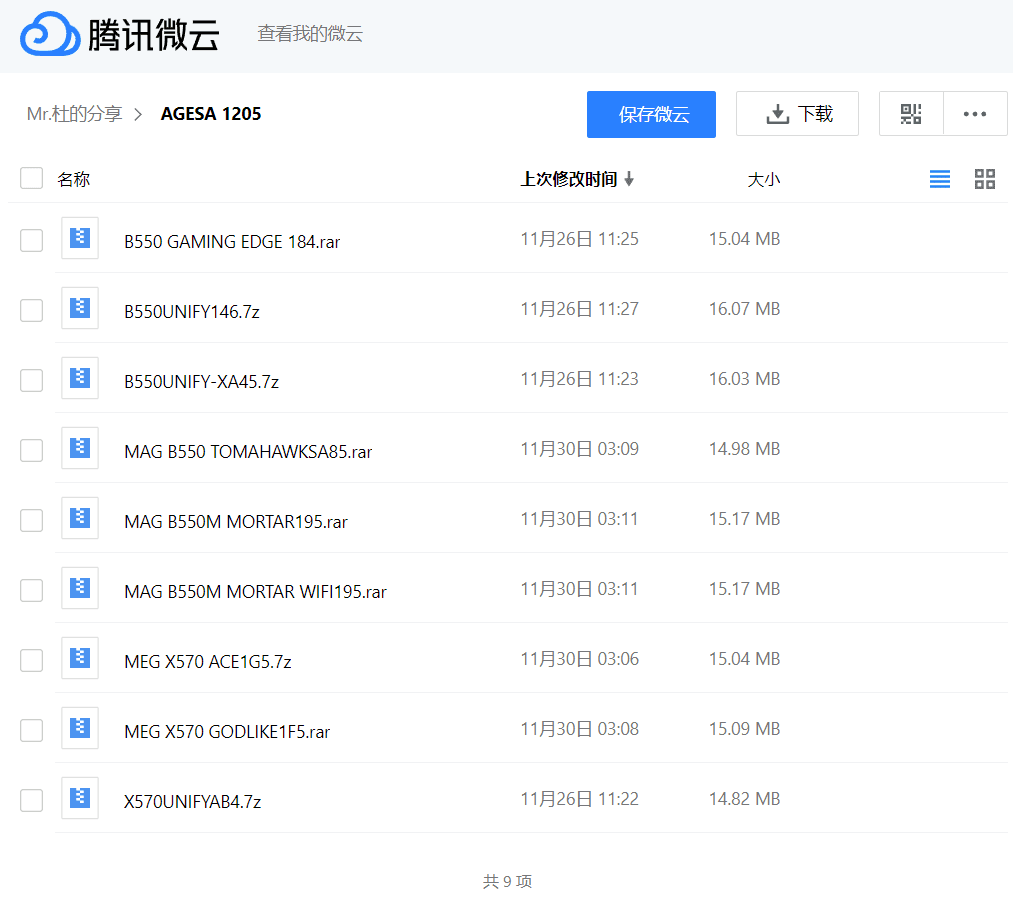Click archive icon of B550 GAMING EDGE 184.rar
The width and height of the screenshot is (1013, 899).
point(80,238)
